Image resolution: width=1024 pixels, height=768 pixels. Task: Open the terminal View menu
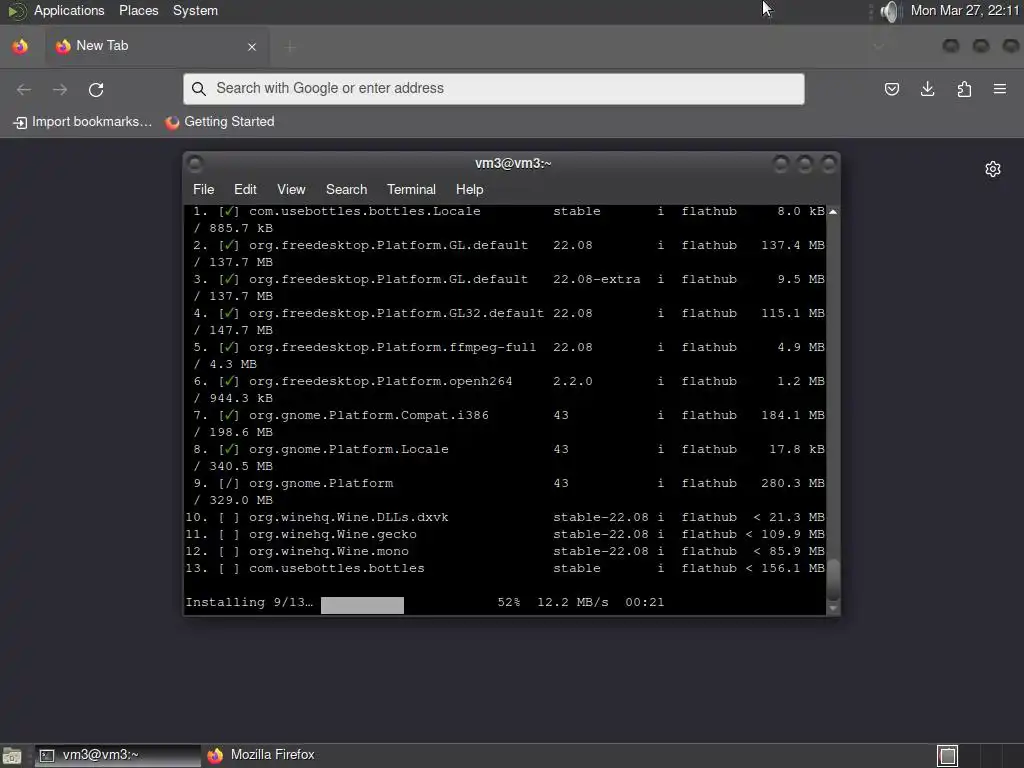click(291, 189)
